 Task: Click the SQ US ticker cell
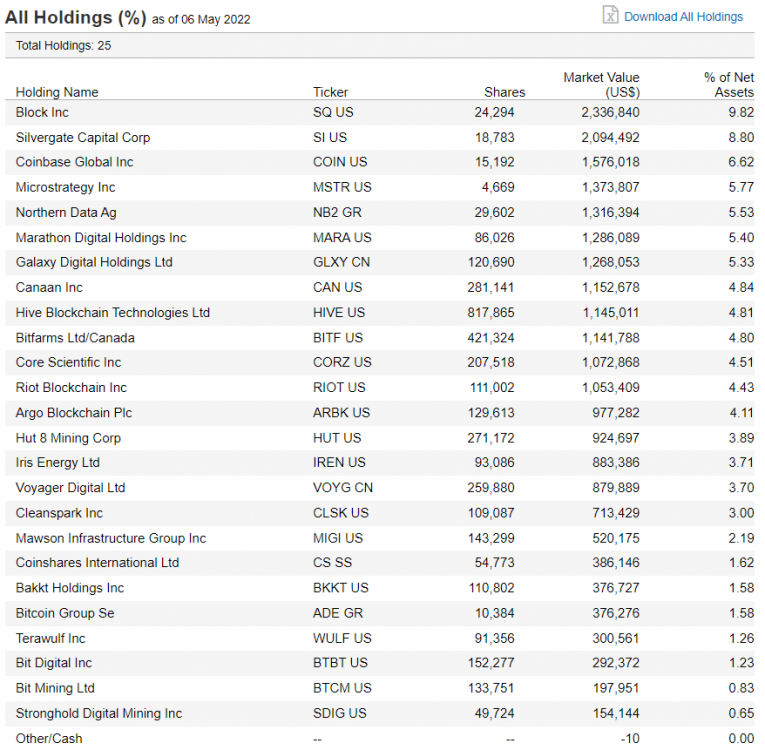tap(333, 113)
